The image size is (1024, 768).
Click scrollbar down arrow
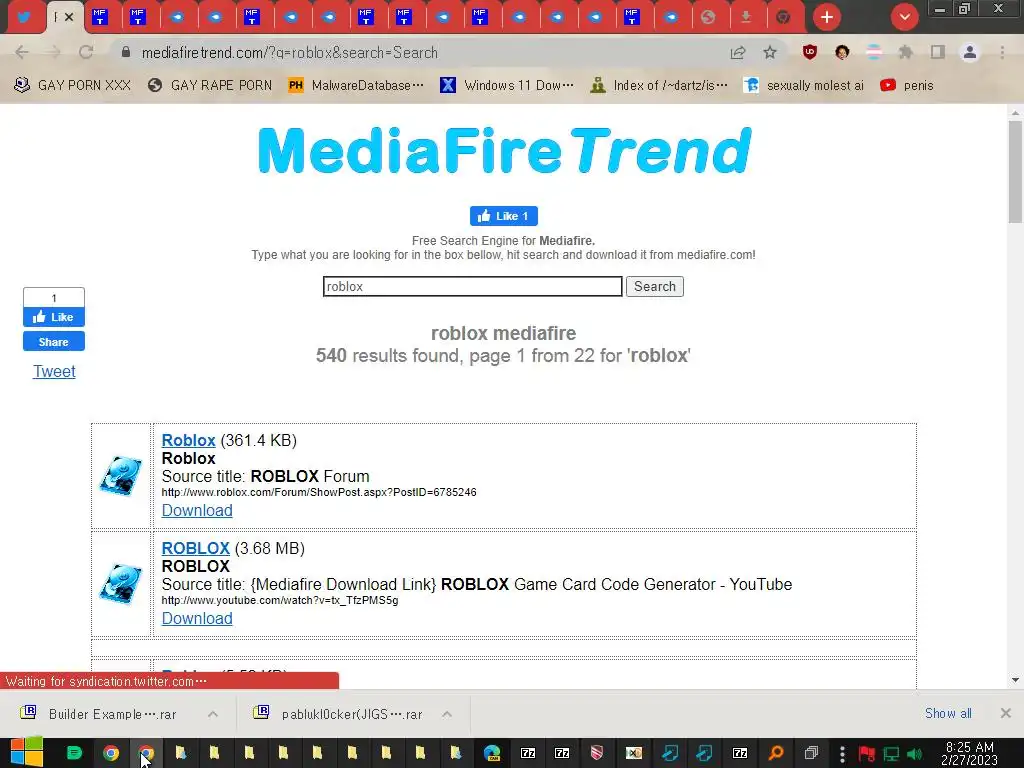click(1015, 680)
